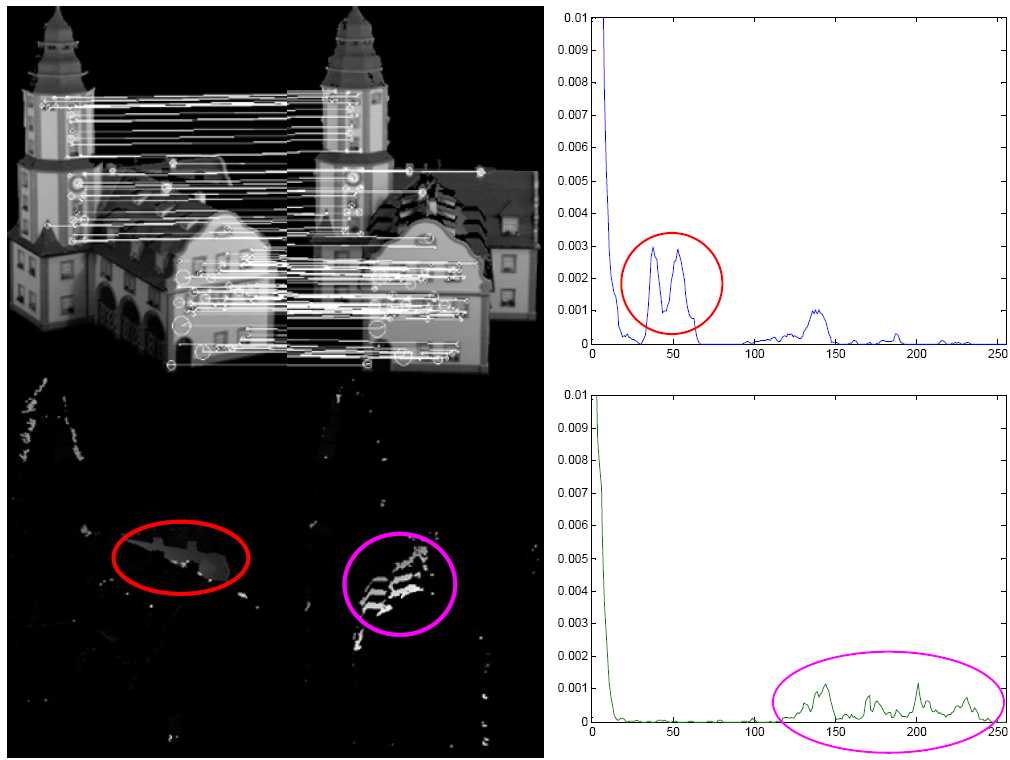This screenshot has height=760, width=1010.
Task: Click the 0.003 y-axis label of blue plot
Action: (573, 245)
